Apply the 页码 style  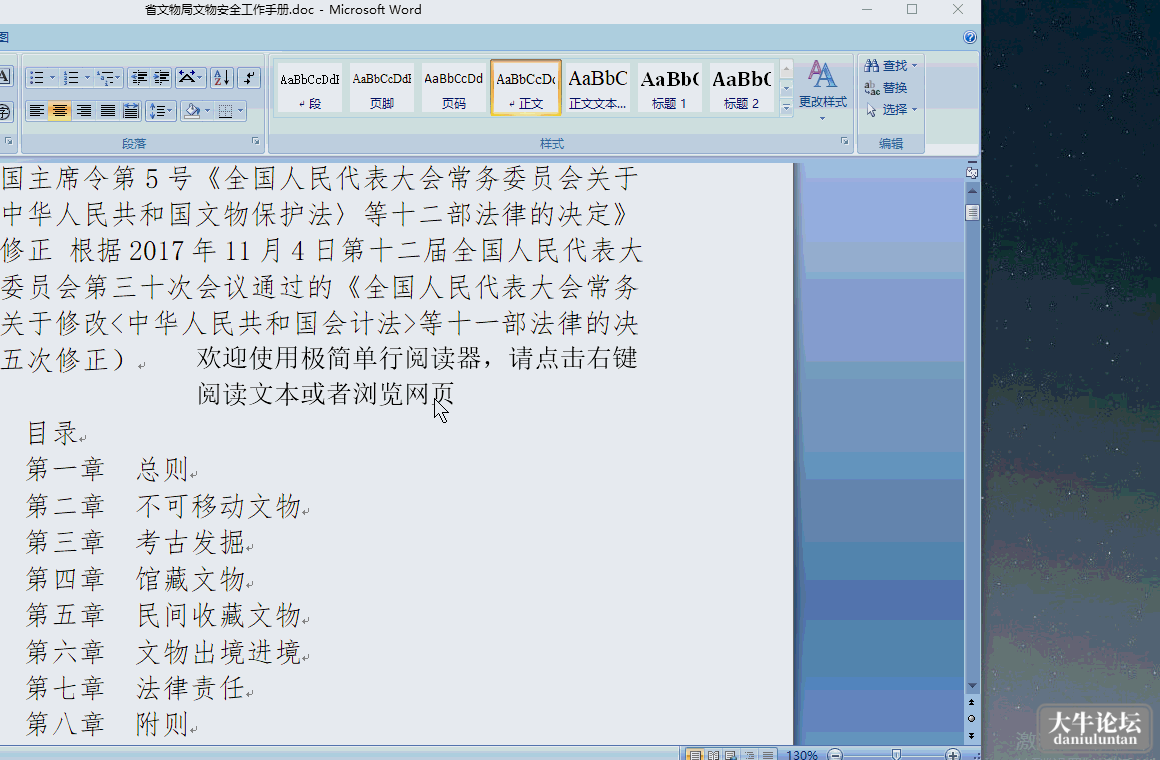tap(453, 88)
